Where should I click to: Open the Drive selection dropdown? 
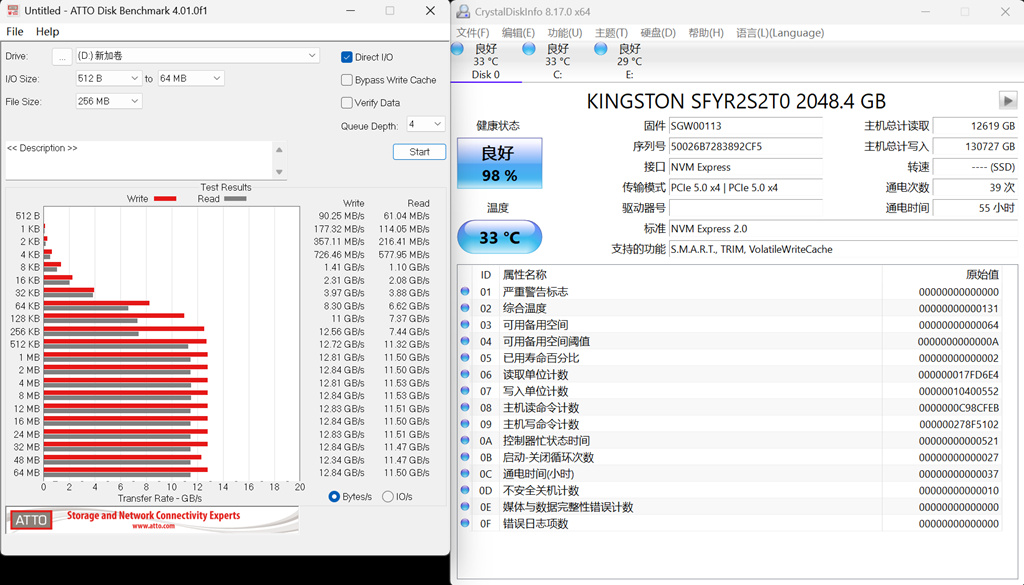(197, 56)
